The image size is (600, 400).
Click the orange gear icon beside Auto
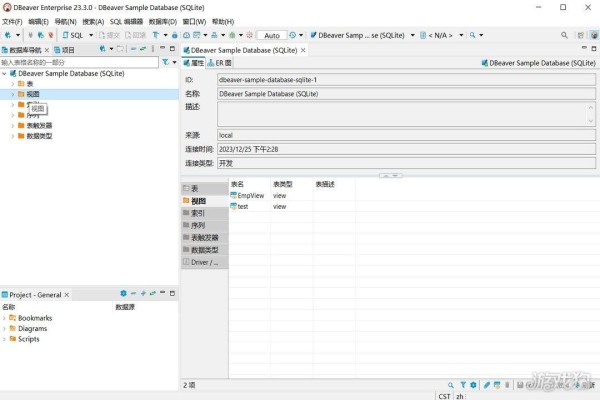click(x=249, y=35)
